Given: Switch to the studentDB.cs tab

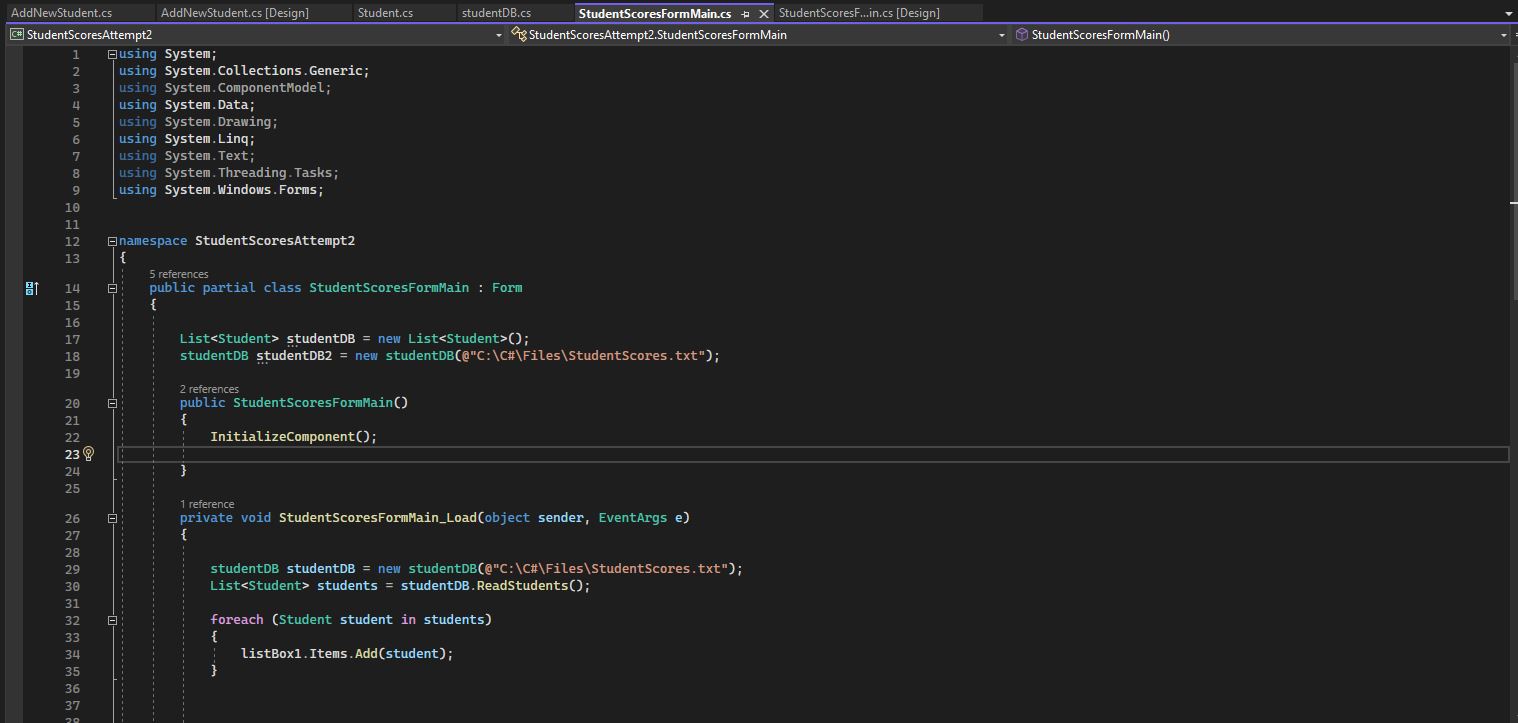Looking at the screenshot, I should 496,13.
